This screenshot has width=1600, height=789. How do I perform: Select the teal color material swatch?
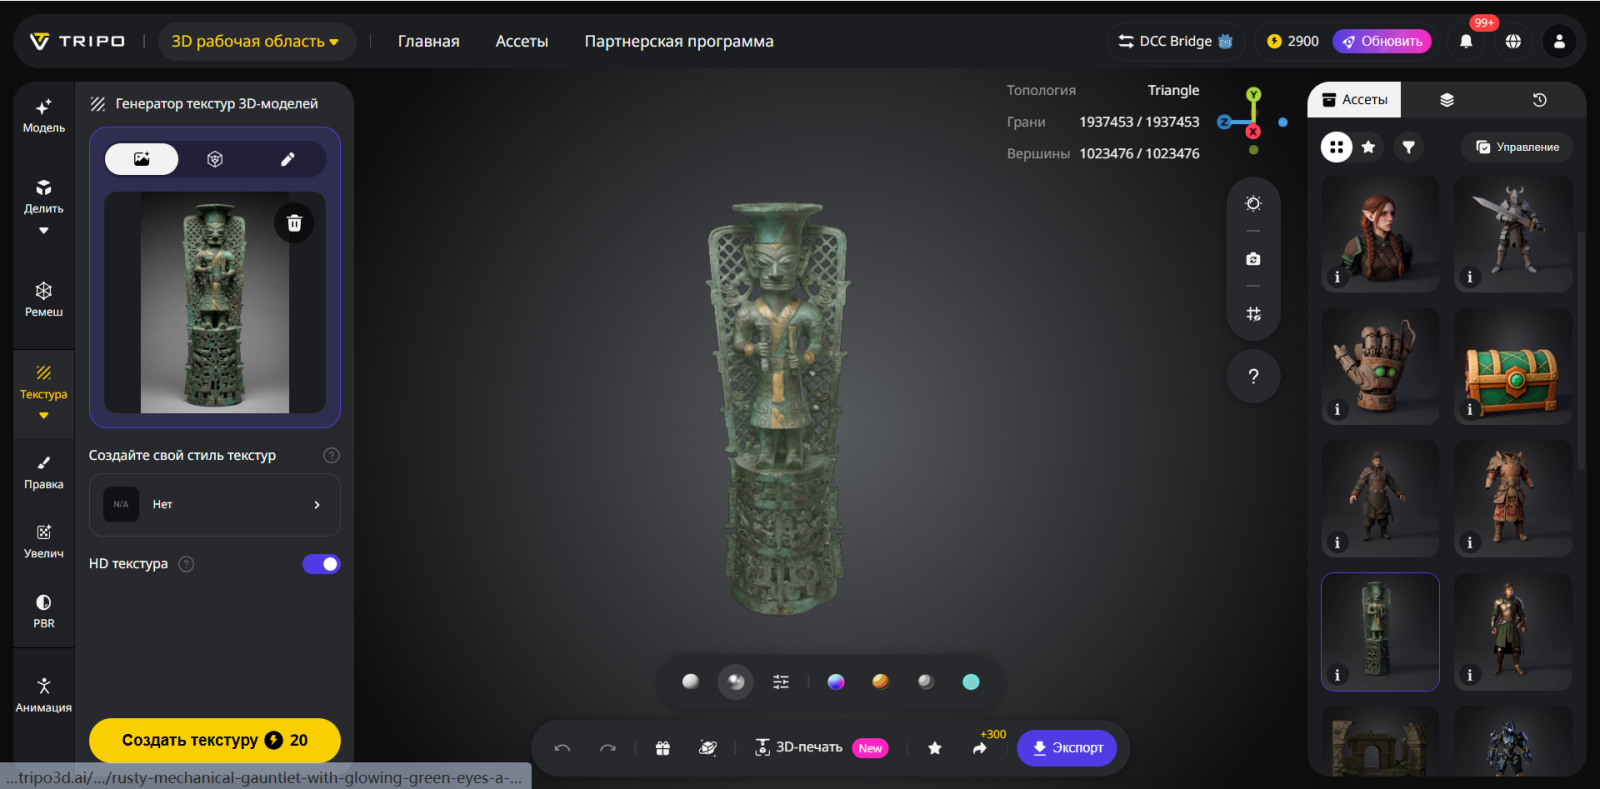(970, 682)
